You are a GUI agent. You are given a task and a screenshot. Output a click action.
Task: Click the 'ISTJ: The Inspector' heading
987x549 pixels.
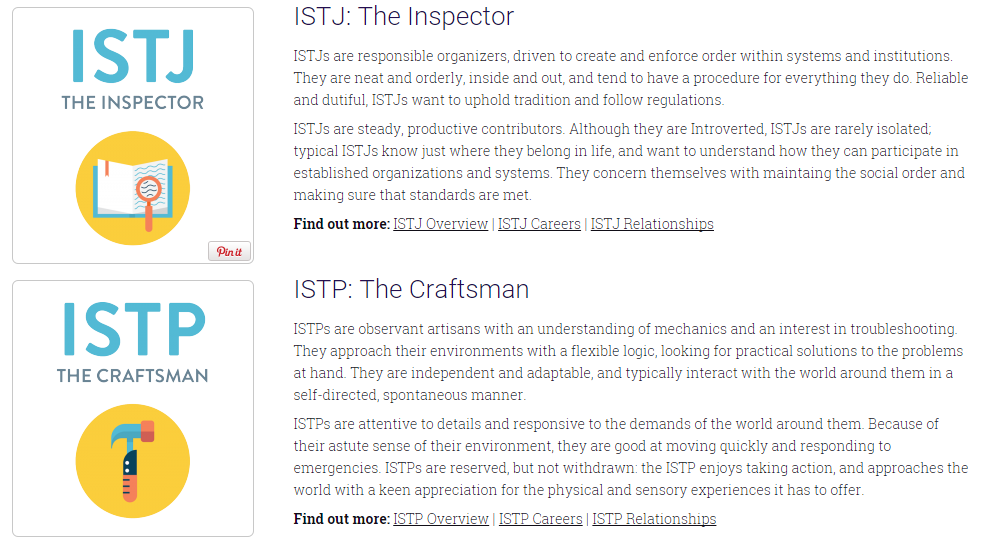point(403,16)
